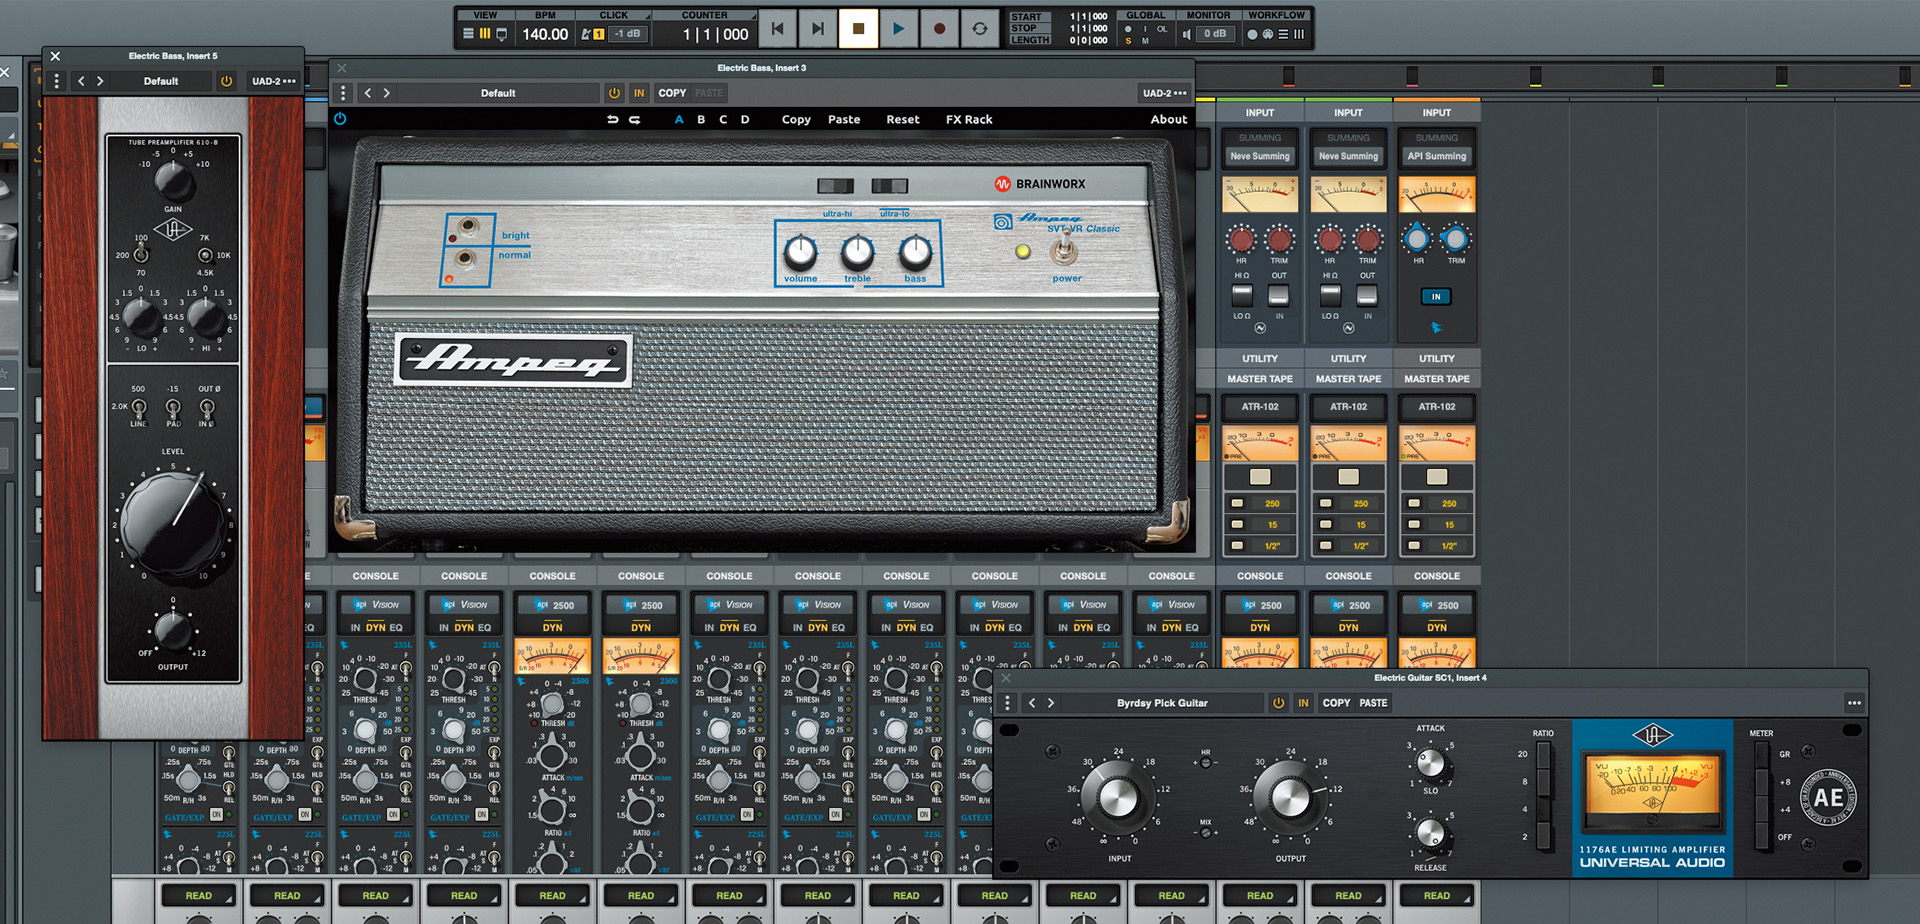The height and width of the screenshot is (924, 1920).
Task: Select preset slot D in Ampeg plugin
Action: click(745, 119)
